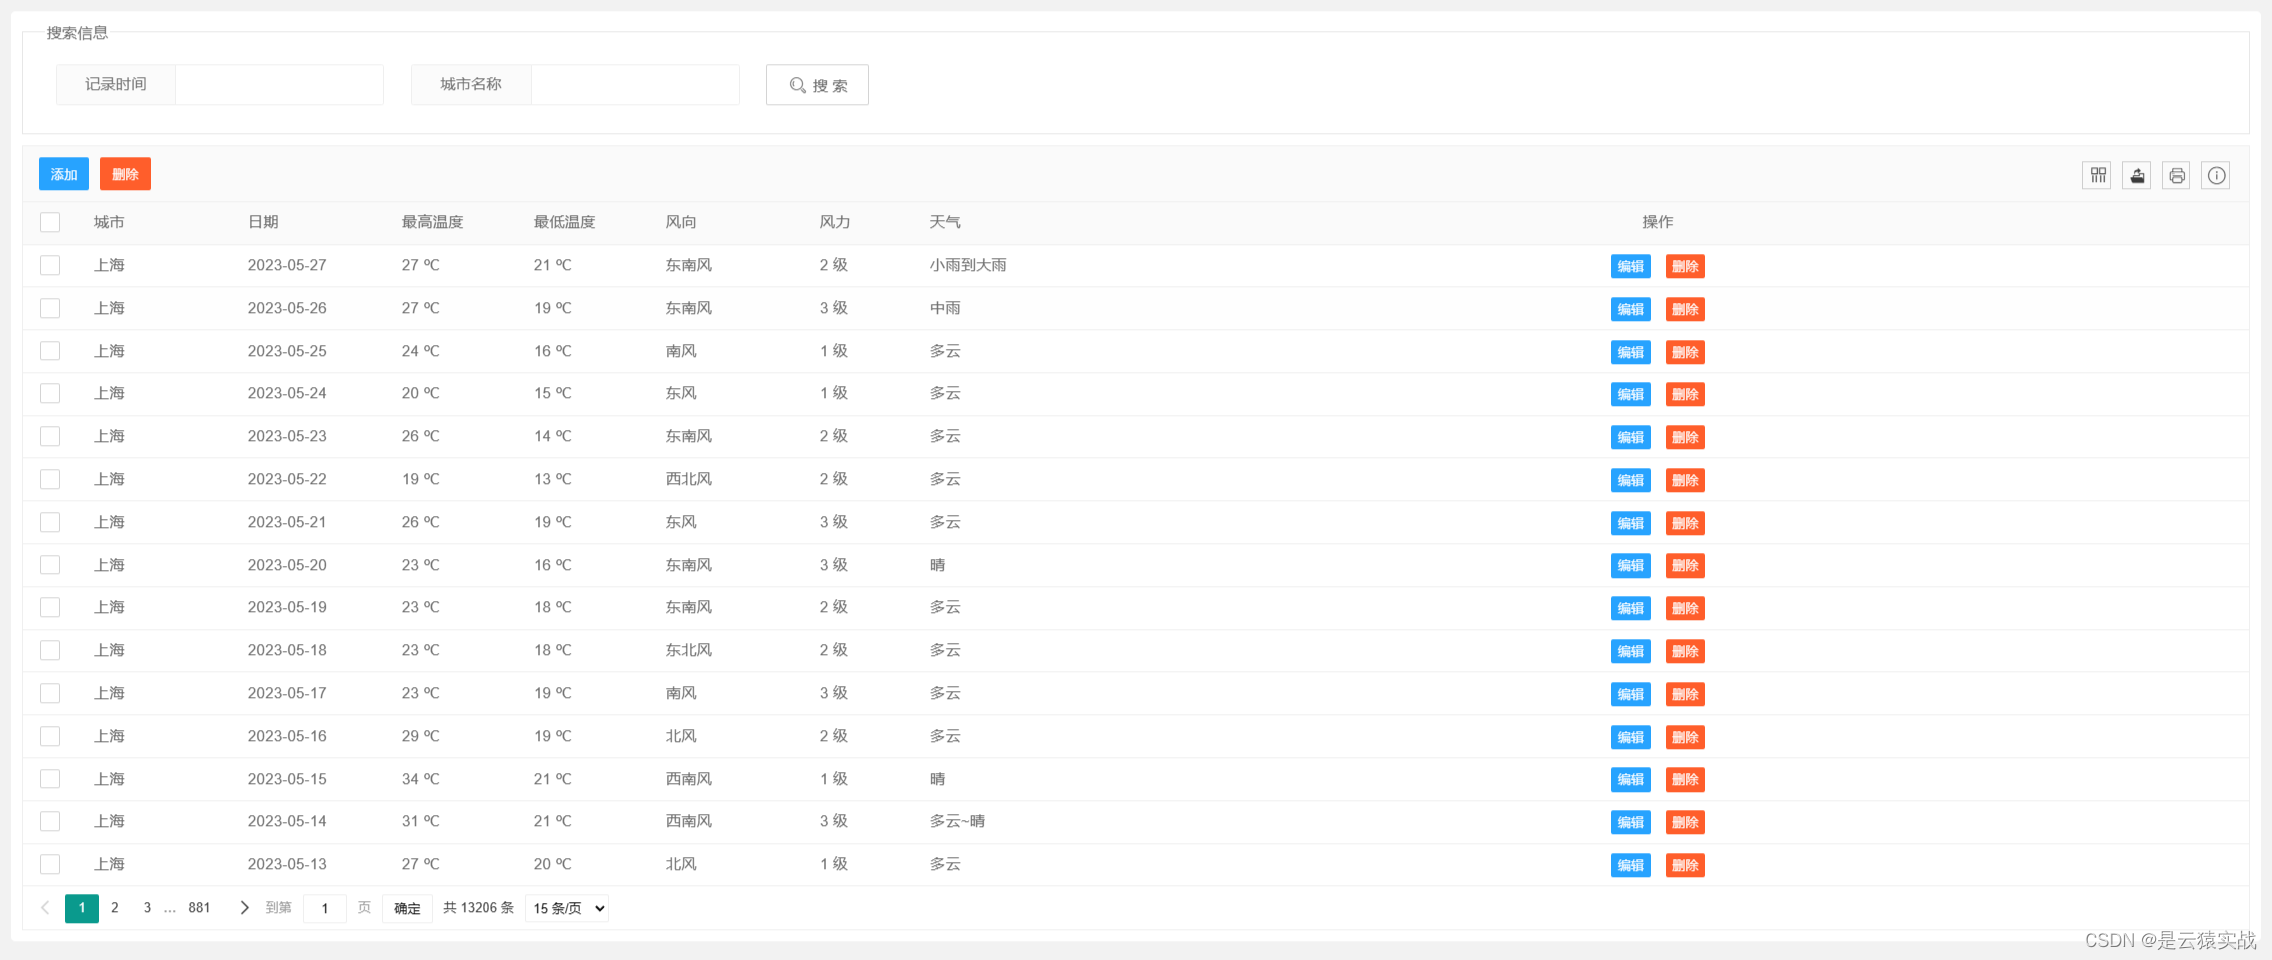Edit the 2023-05-15 record
This screenshot has height=960, width=2272.
[1631, 779]
